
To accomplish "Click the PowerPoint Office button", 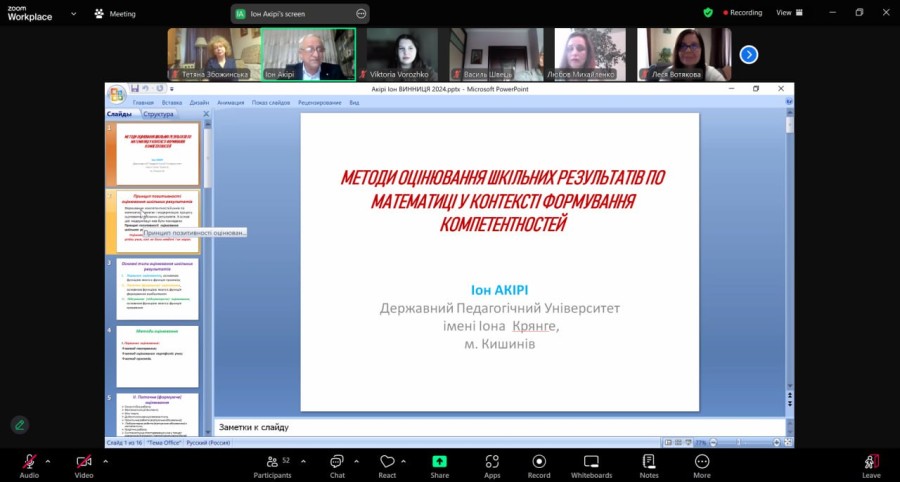I will click(x=117, y=95).
